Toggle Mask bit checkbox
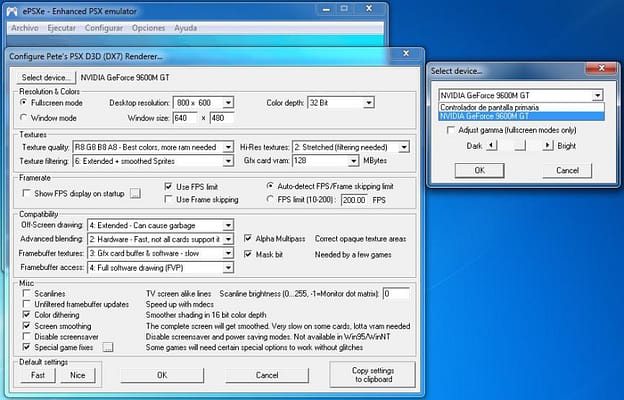 tap(248, 254)
